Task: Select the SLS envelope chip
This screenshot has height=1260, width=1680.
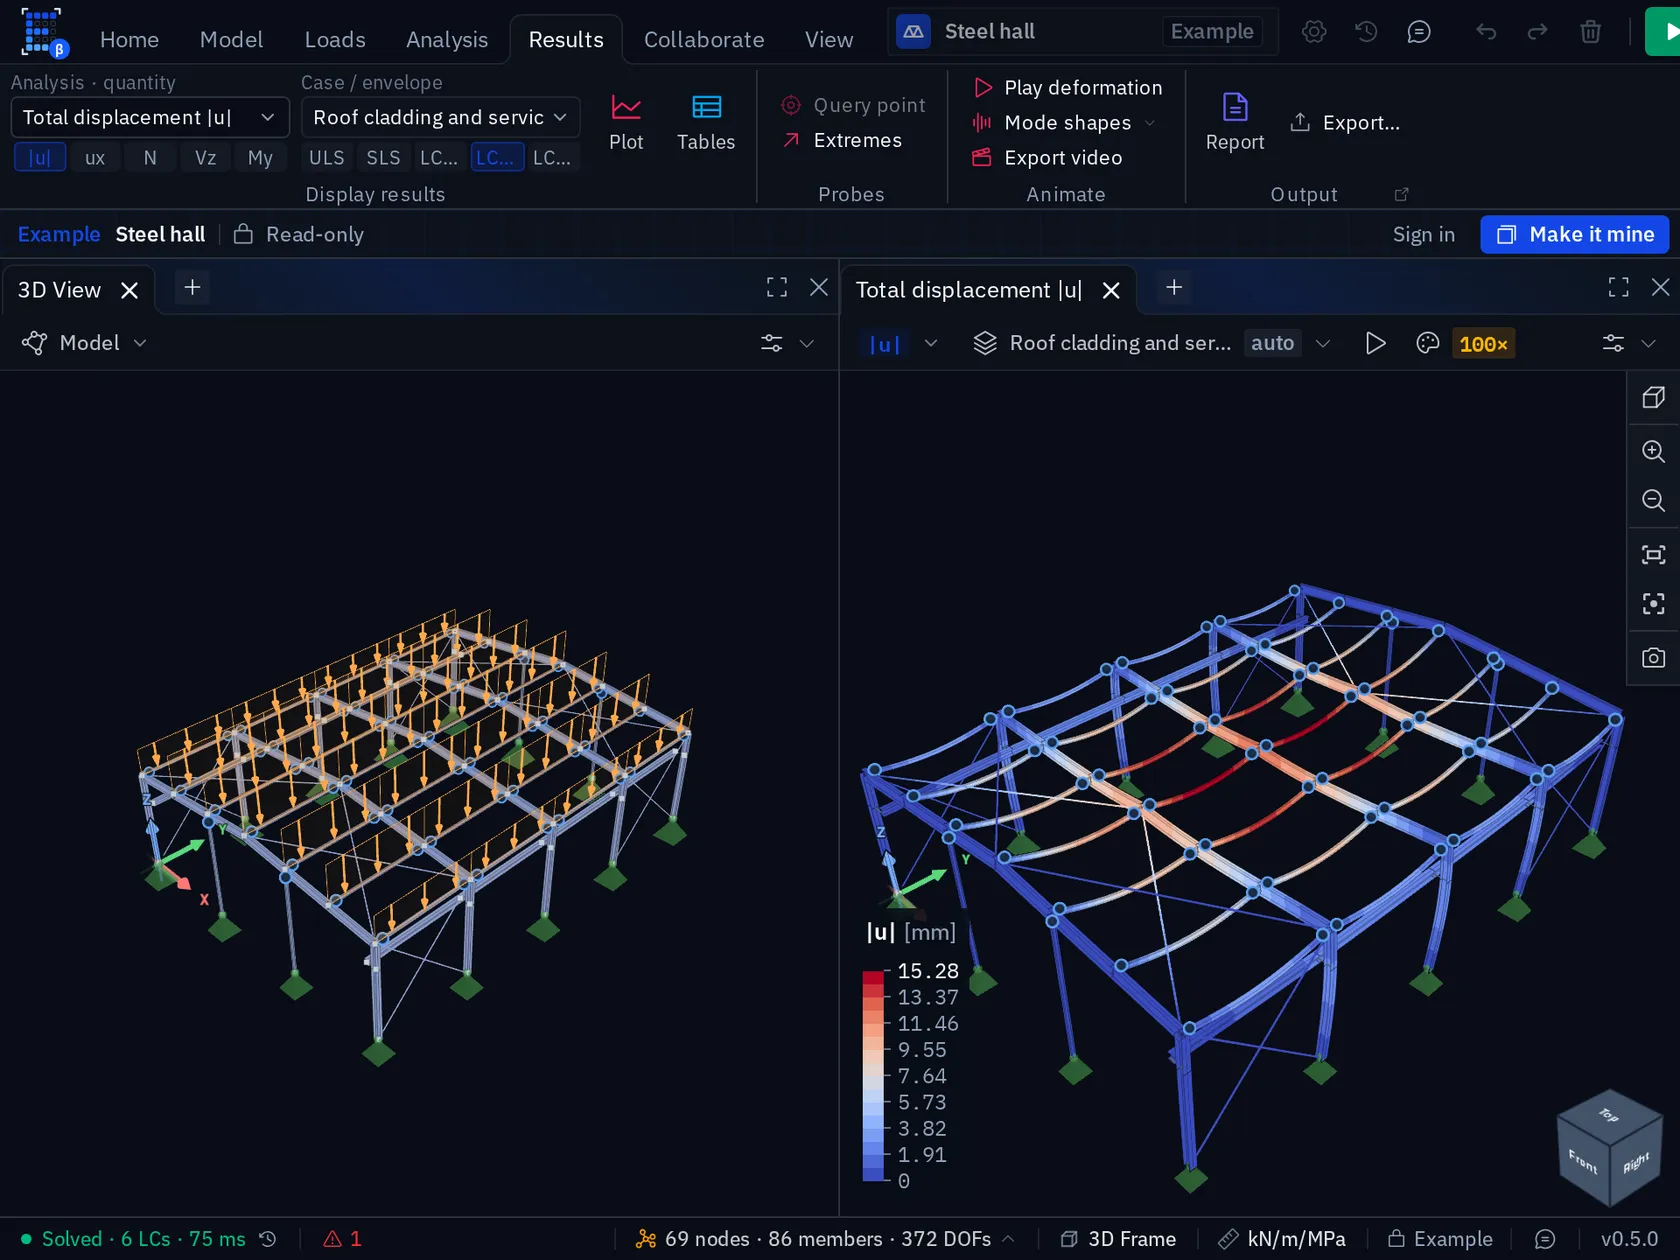Action: 383,157
